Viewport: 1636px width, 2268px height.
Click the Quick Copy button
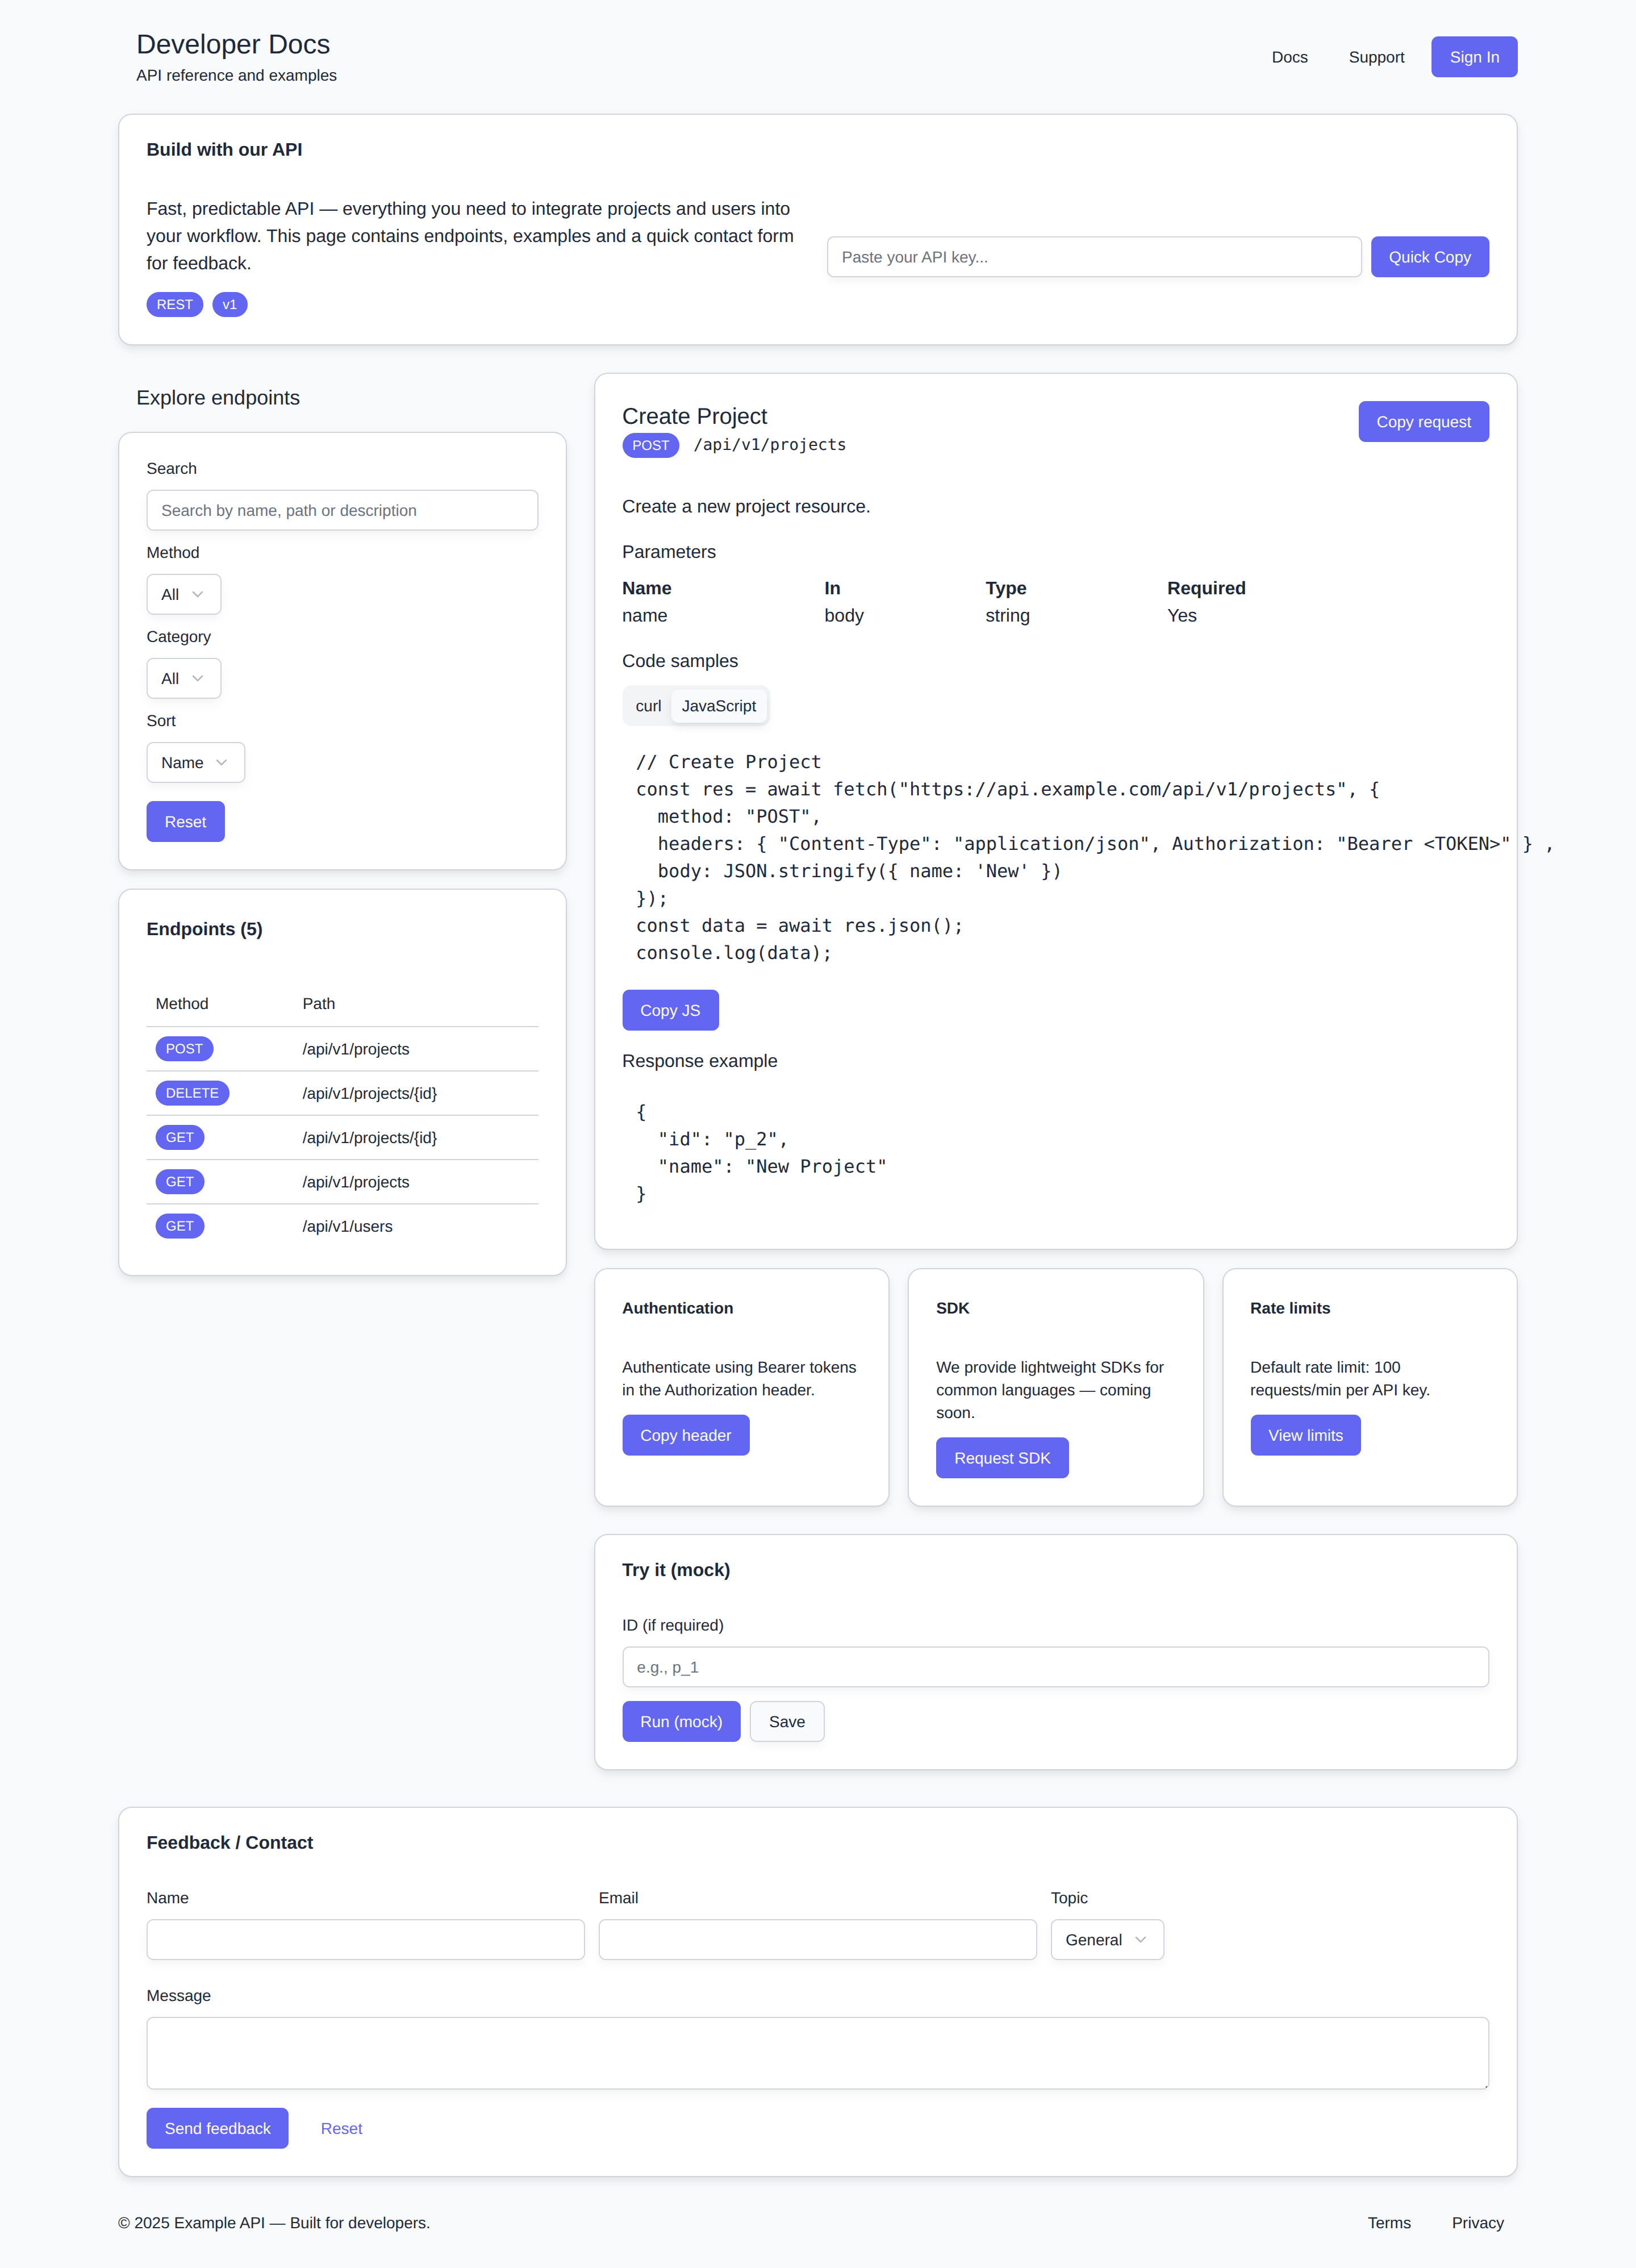coord(1428,257)
